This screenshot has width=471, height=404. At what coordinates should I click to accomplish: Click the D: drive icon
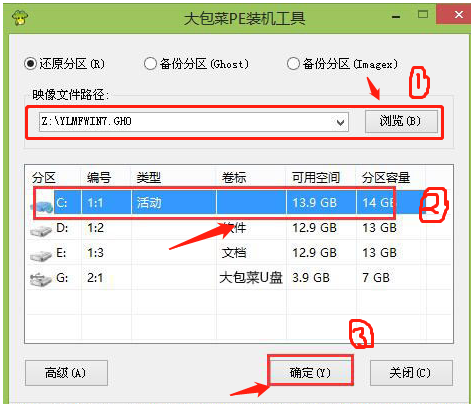(x=41, y=230)
